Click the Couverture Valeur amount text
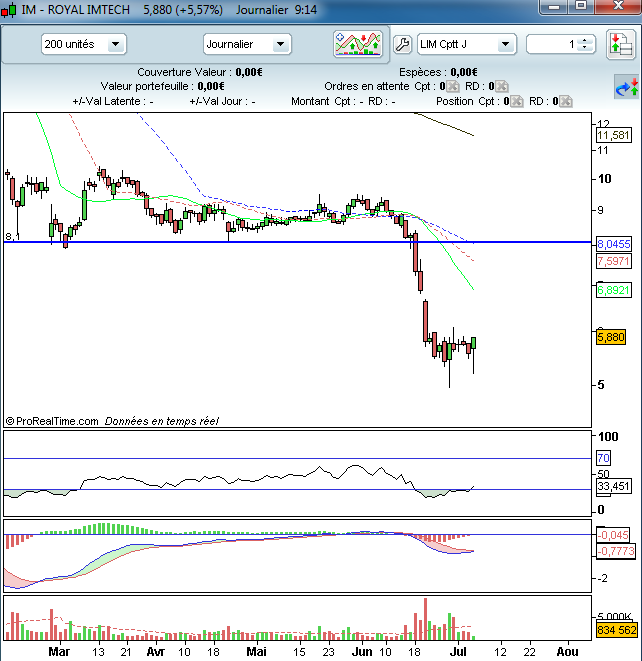The height and width of the screenshot is (661, 642). [249, 72]
